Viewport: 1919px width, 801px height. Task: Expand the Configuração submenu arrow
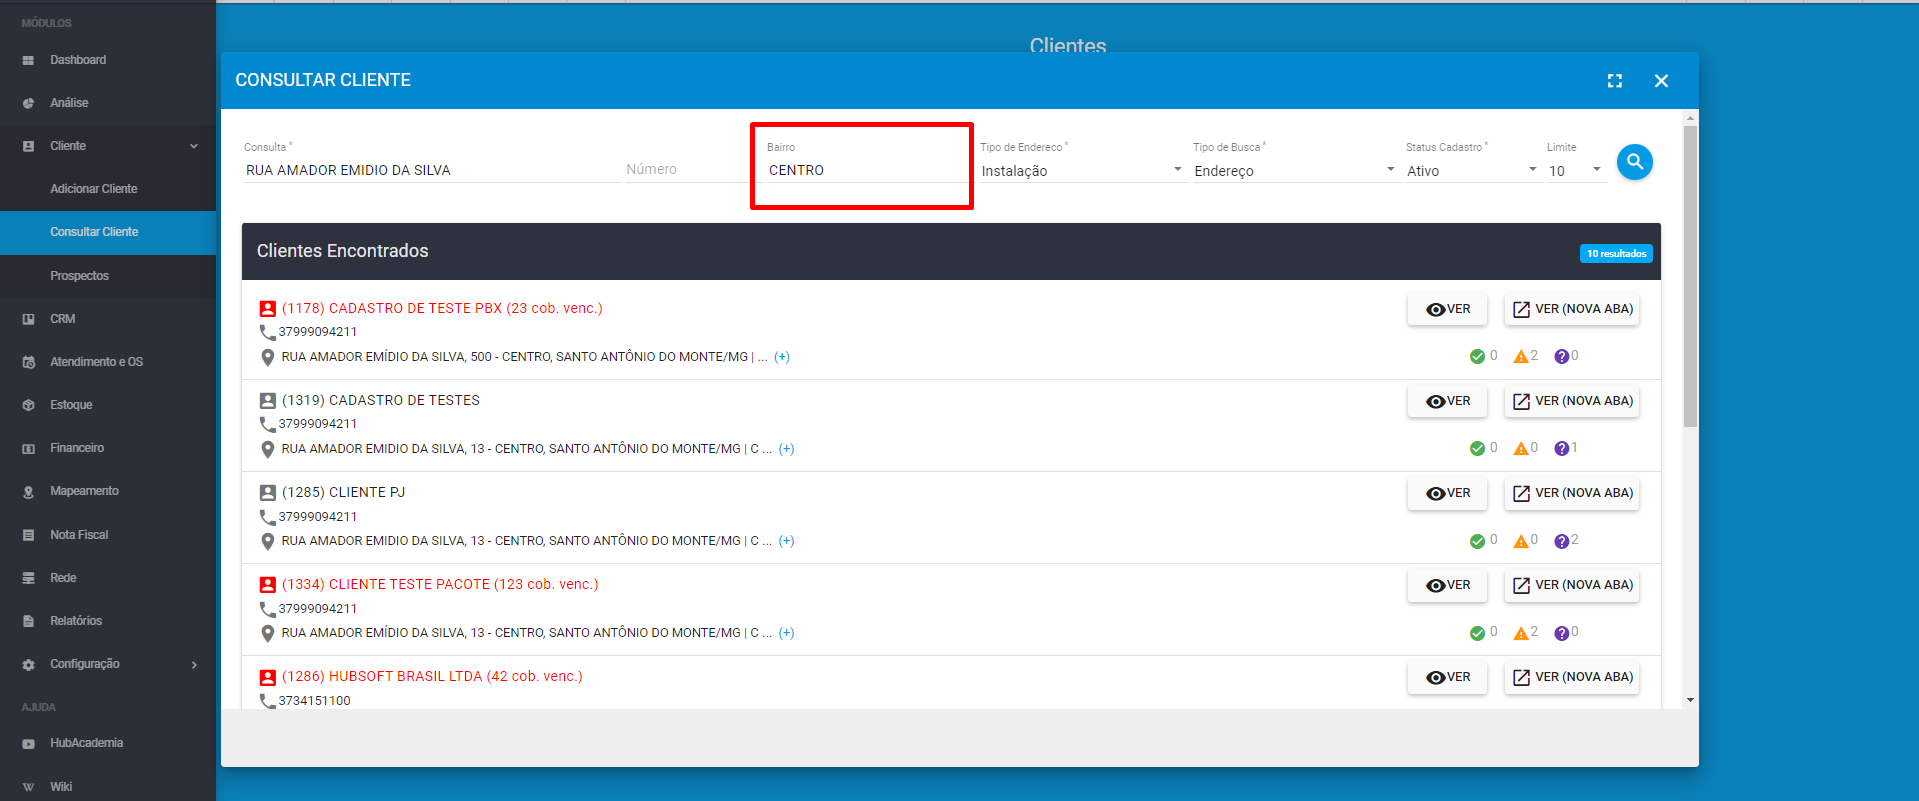[x=194, y=664]
